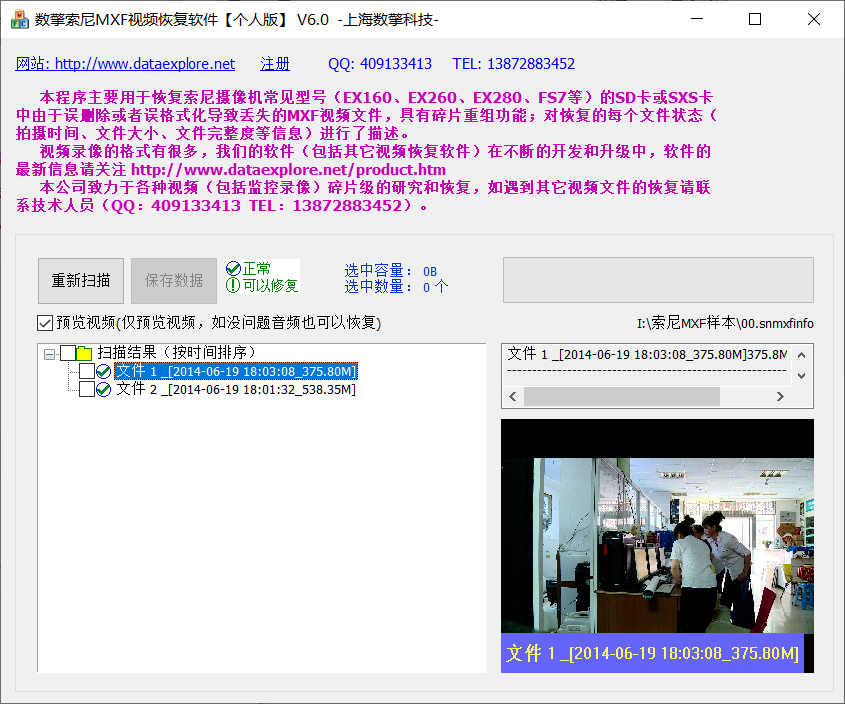Image resolution: width=845 pixels, height=704 pixels.
Task: Click the 注册 register link
Action: point(275,64)
